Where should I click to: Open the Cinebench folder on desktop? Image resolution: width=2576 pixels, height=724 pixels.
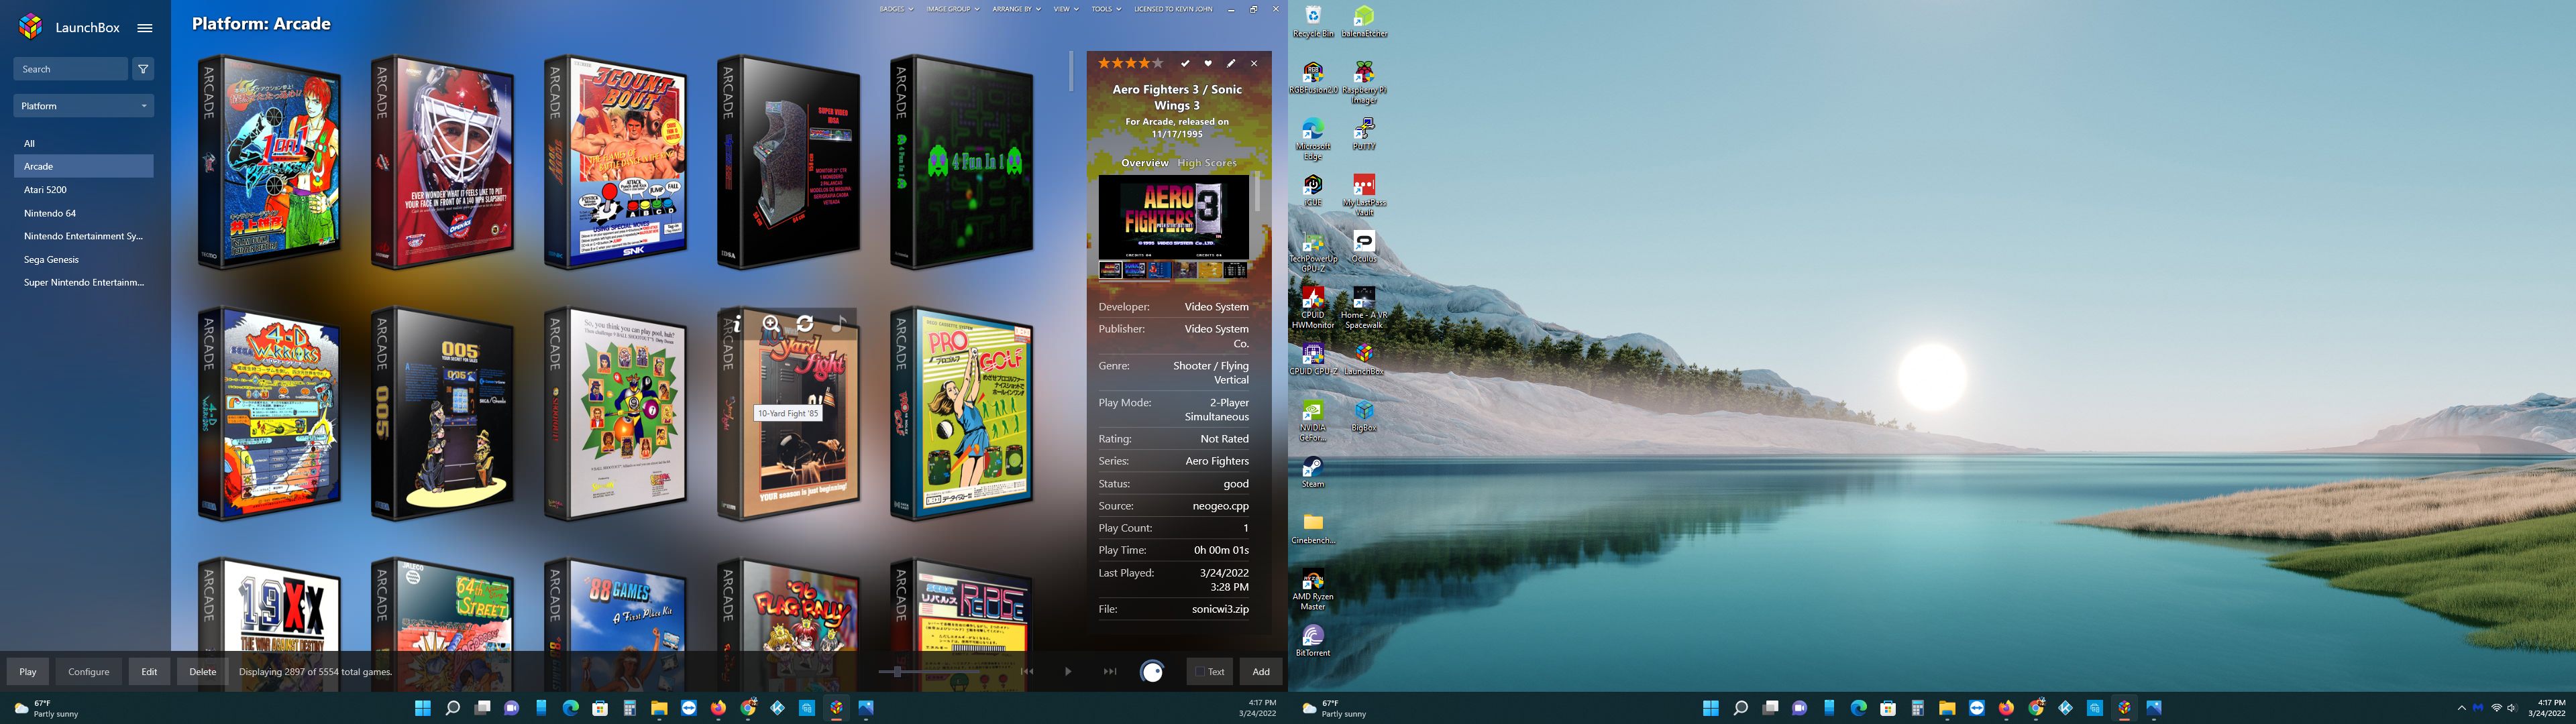point(1313,528)
